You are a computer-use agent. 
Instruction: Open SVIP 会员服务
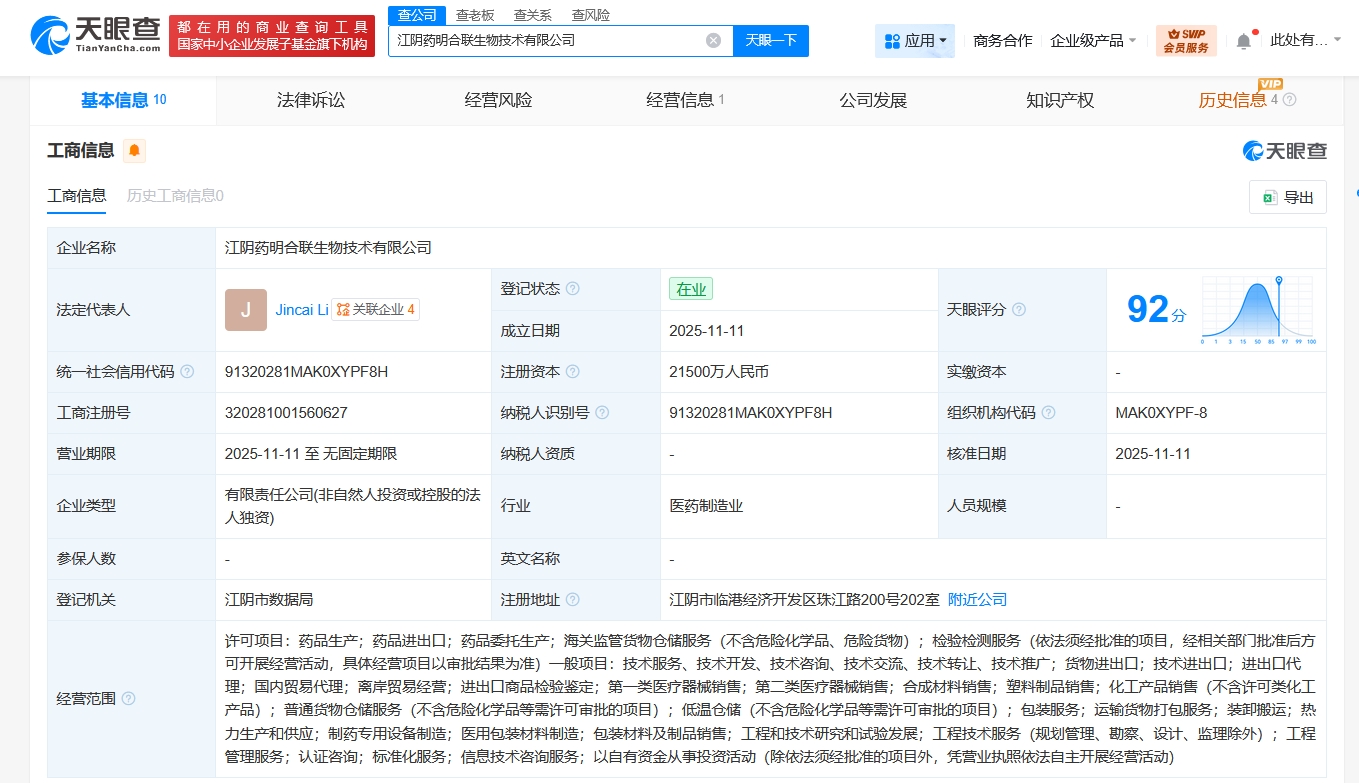(x=1185, y=41)
